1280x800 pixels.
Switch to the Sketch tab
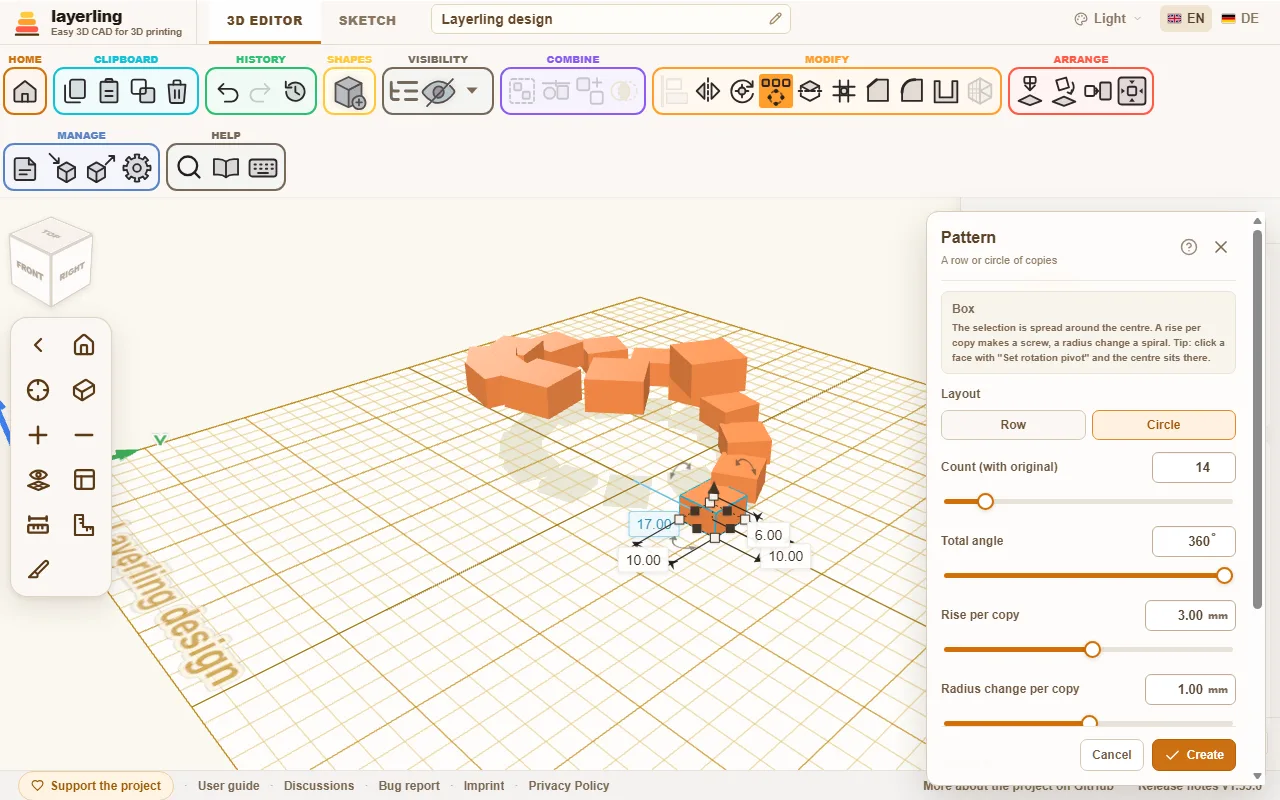[x=367, y=20]
